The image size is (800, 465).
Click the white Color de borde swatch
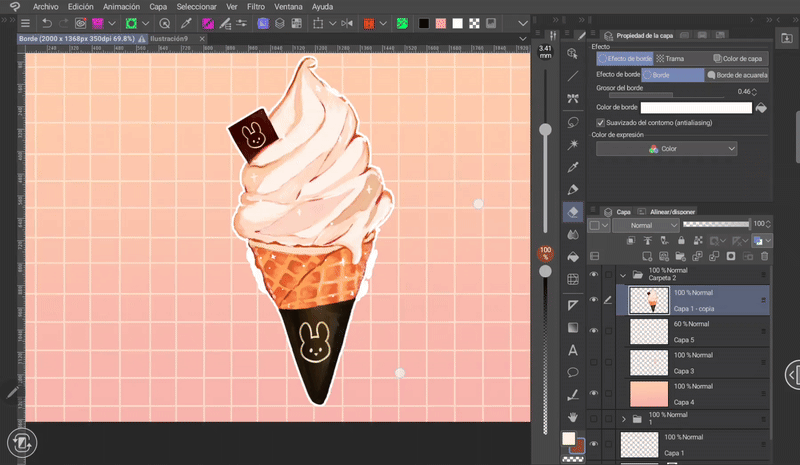[695, 107]
